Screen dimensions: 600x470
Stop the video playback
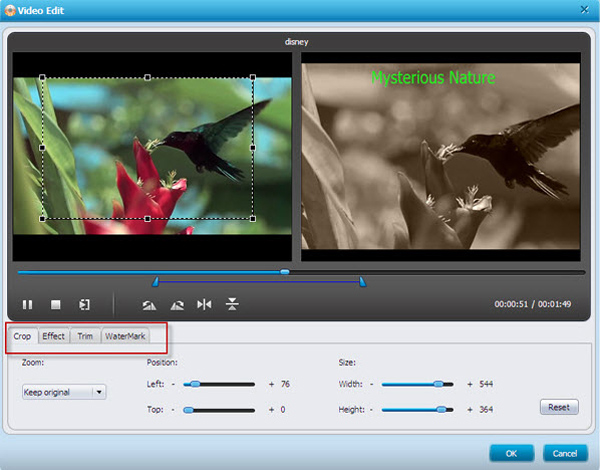[x=55, y=305]
